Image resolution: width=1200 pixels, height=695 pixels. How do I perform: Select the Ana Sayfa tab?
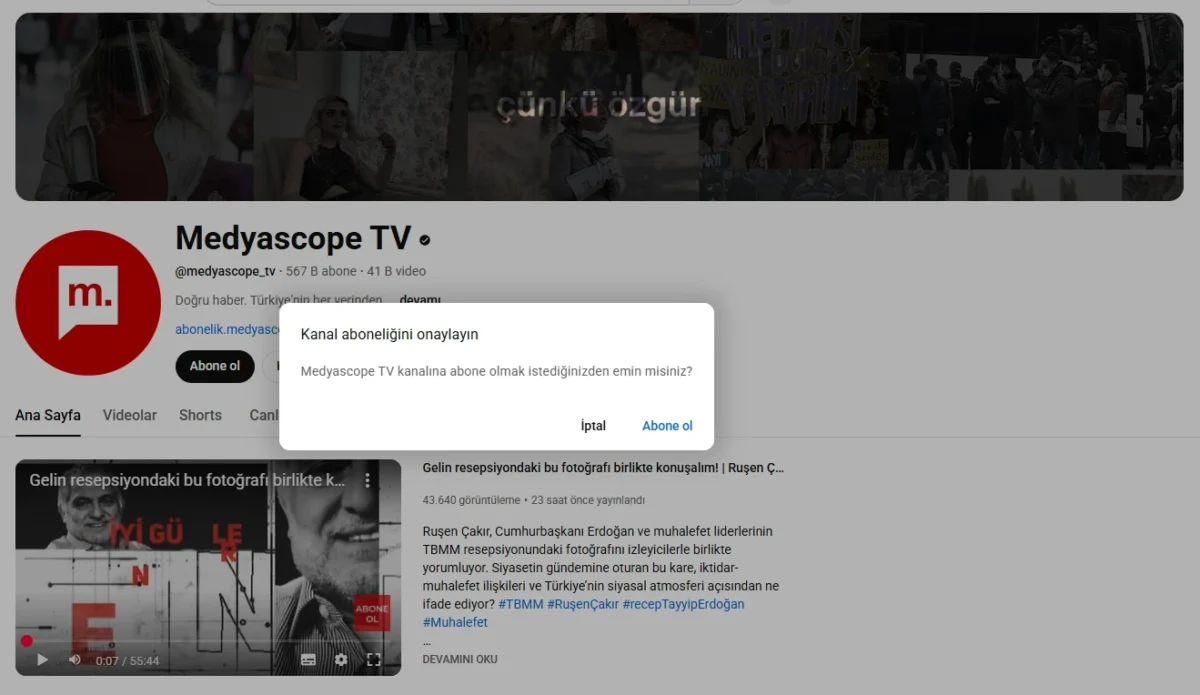tap(48, 415)
